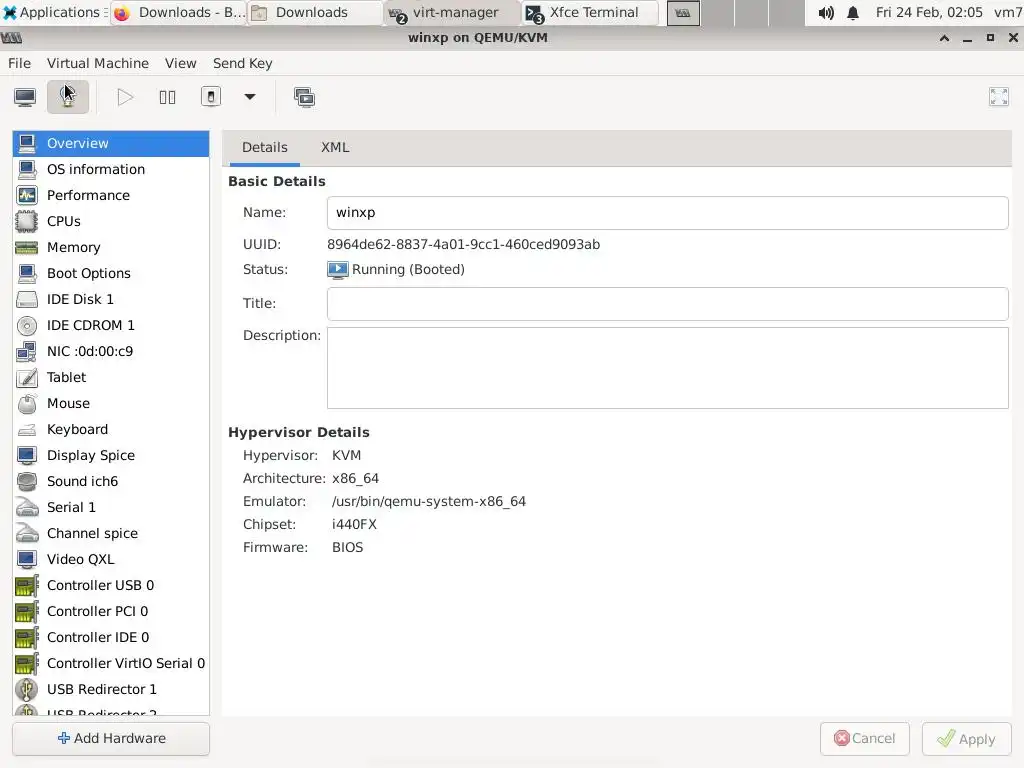The image size is (1024, 768).
Task: Select Overview in the hardware list
Action: pos(111,143)
